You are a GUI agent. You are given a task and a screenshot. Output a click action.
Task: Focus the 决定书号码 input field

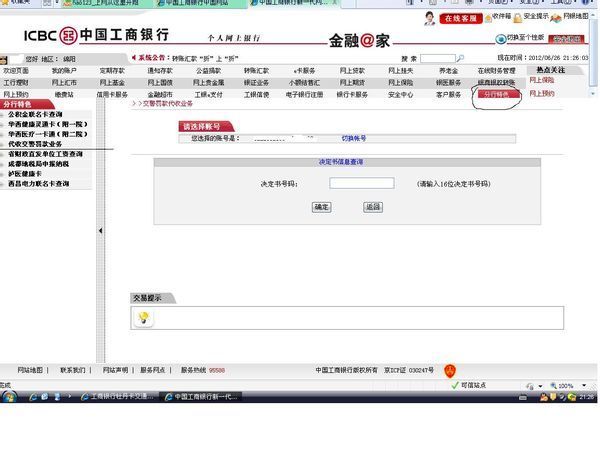362,183
